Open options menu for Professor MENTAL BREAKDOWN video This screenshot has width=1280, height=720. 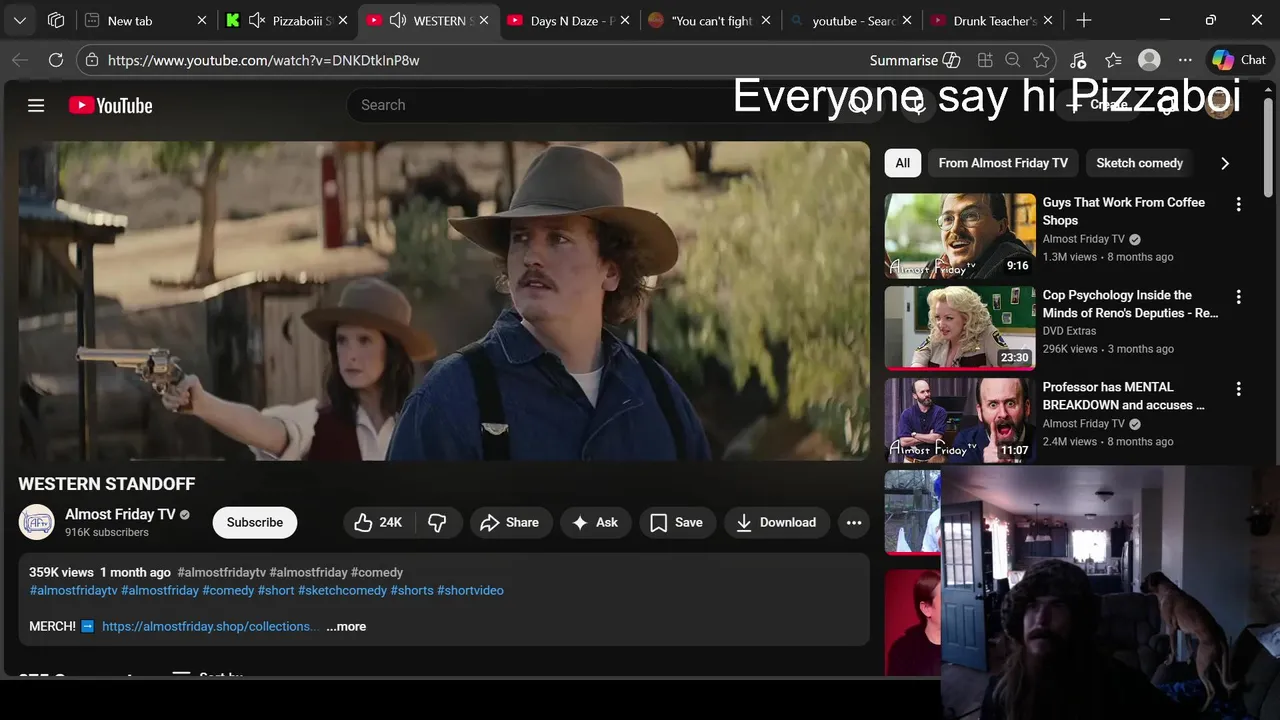1238,389
